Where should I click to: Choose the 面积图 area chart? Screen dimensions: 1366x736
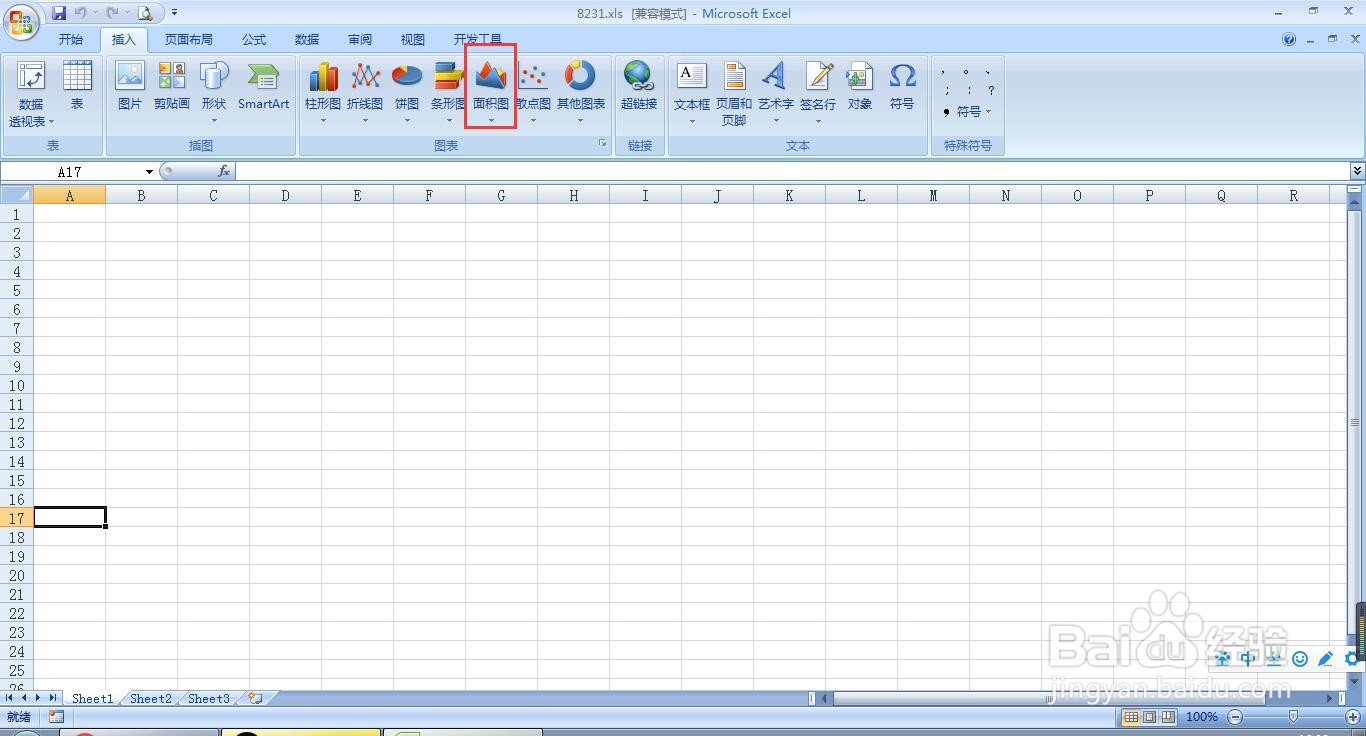point(491,92)
